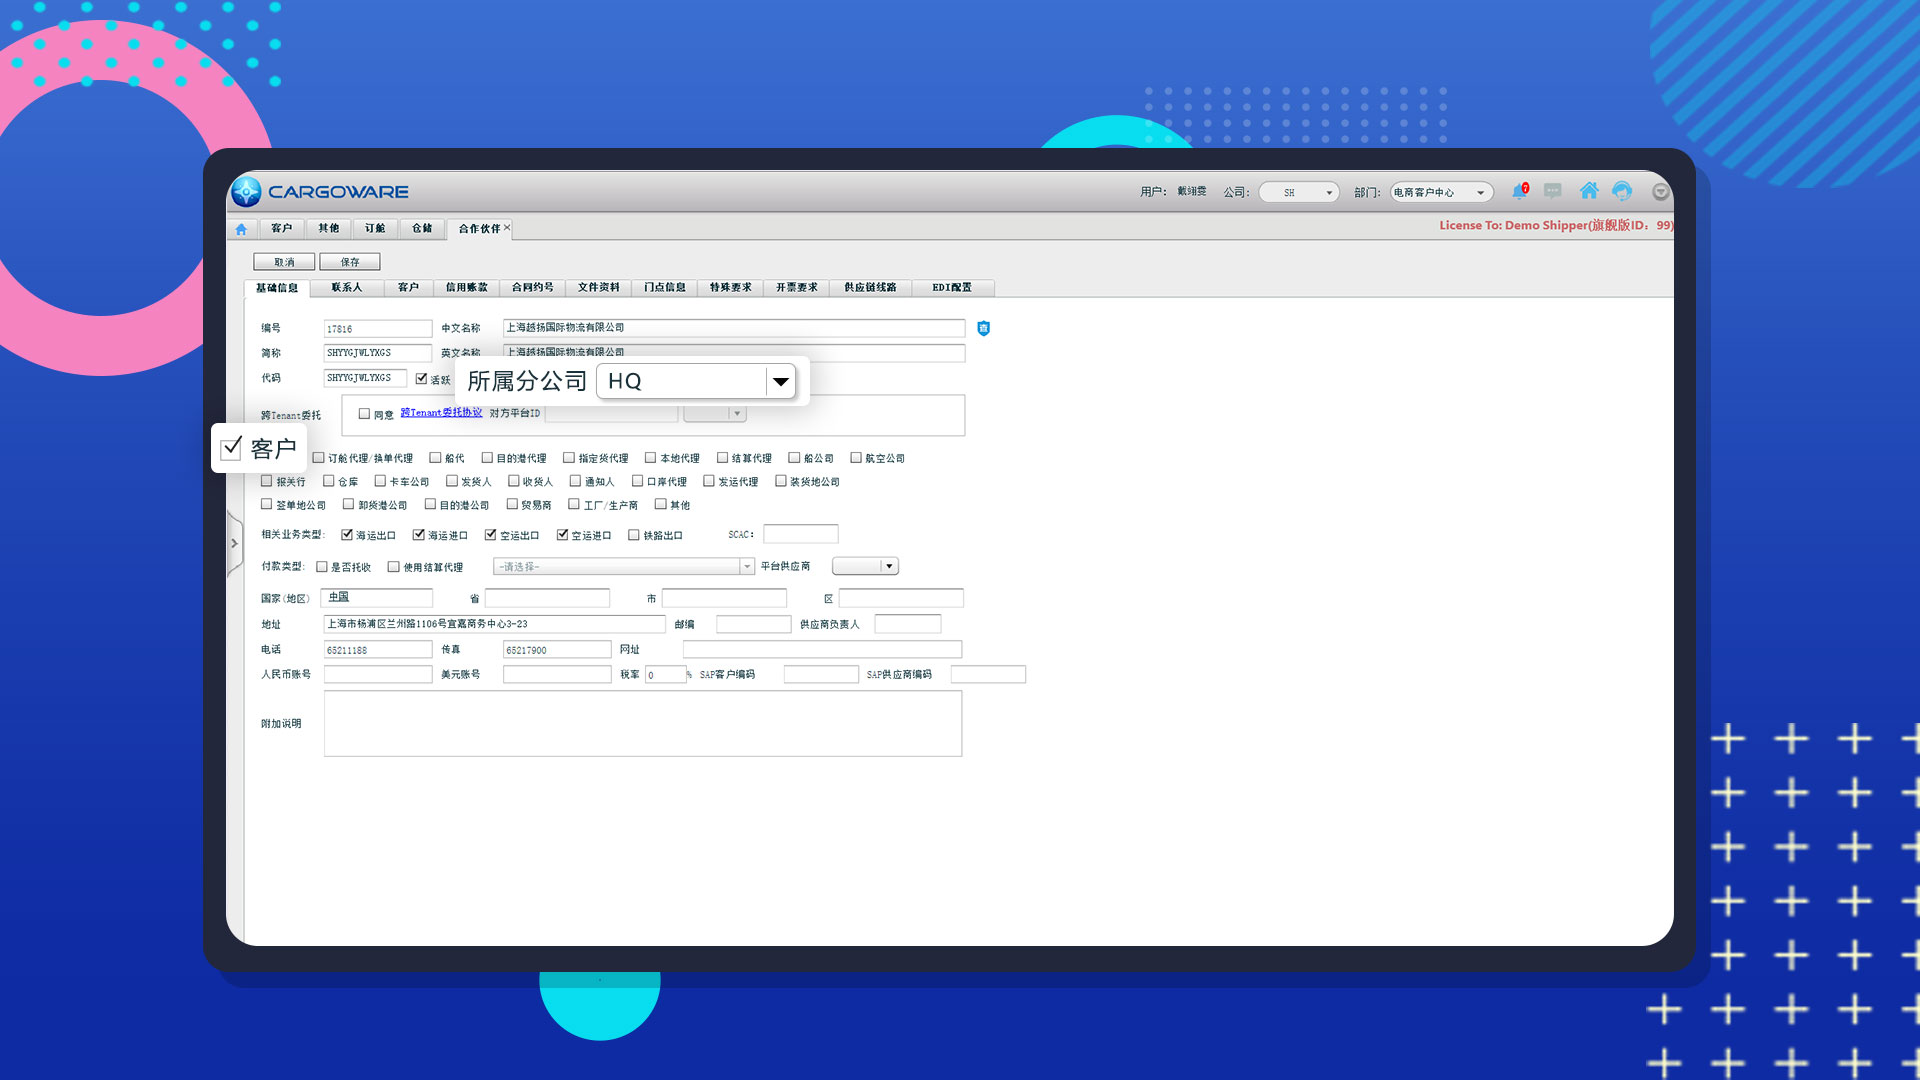The image size is (1920, 1080).
Task: Toggle the 活跃 checkbox
Action: pos(421,379)
